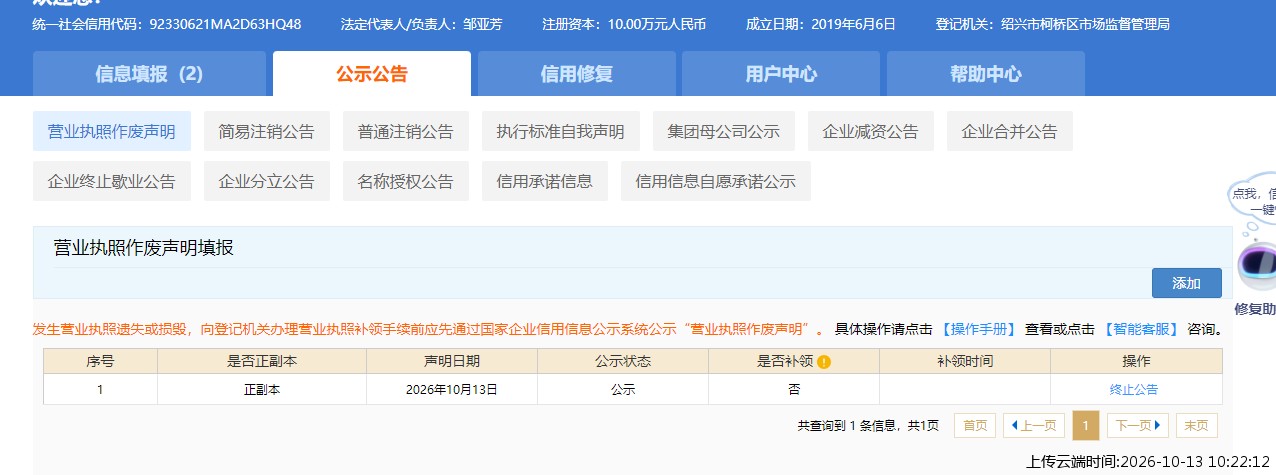Open 信用信息自愿承诺公示 category
This screenshot has width=1276, height=475.
(716, 181)
